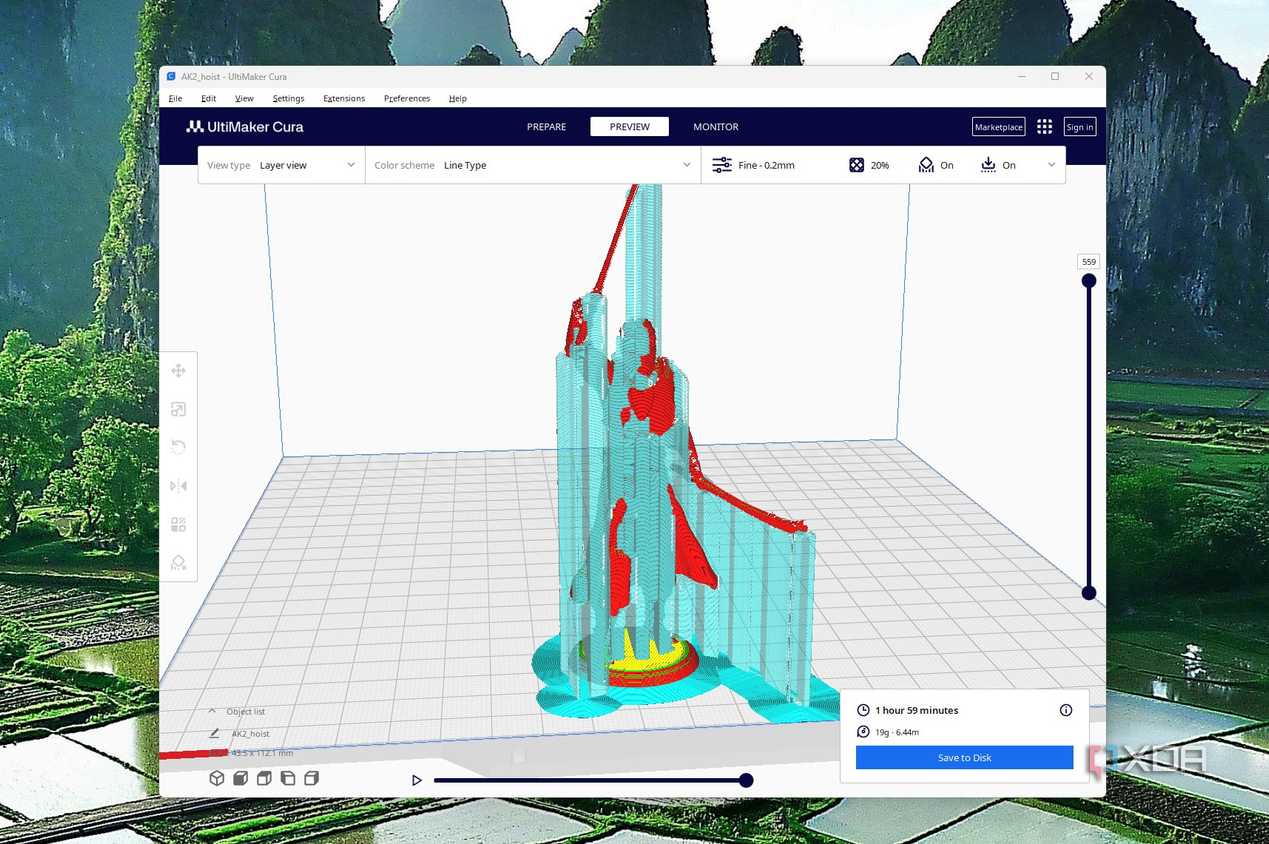Open the Color scheme Line Type dropdown

click(x=533, y=165)
